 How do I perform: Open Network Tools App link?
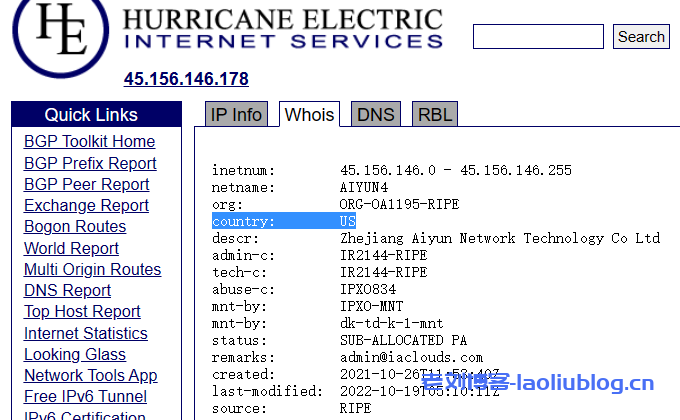point(90,375)
